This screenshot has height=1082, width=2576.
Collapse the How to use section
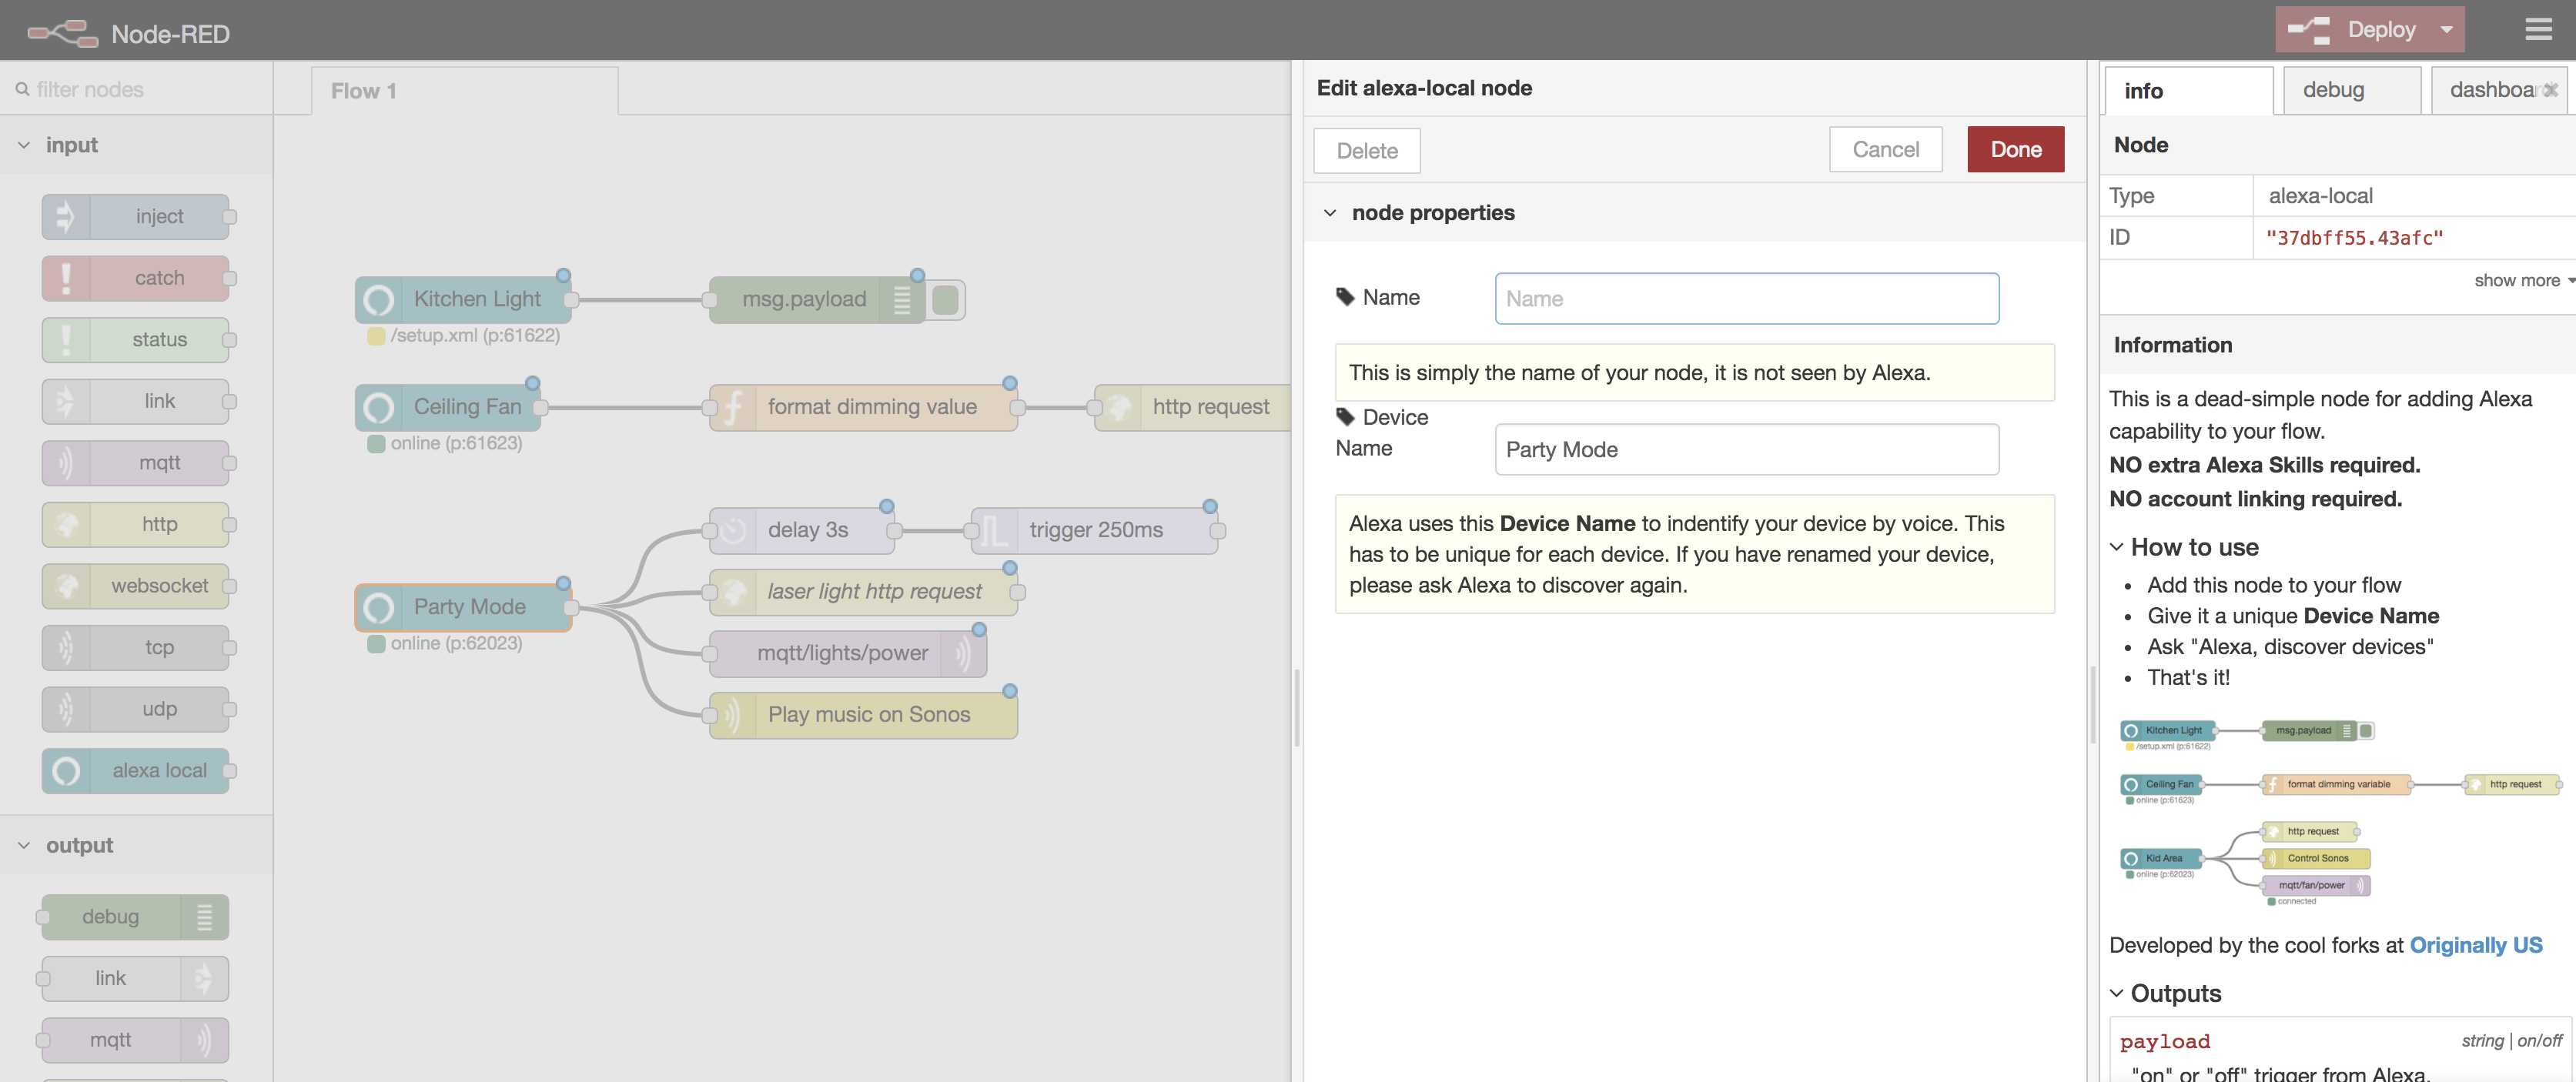(x=2116, y=547)
